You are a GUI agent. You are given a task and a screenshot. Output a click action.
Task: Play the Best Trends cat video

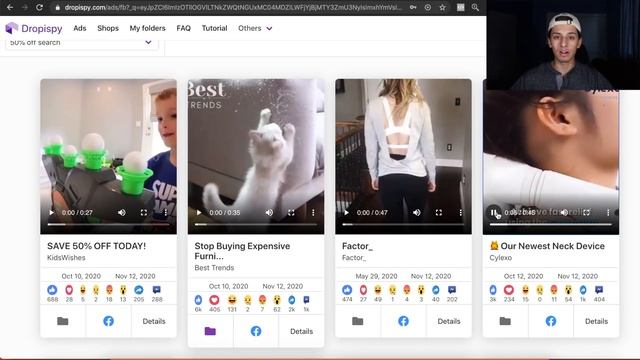pos(199,213)
